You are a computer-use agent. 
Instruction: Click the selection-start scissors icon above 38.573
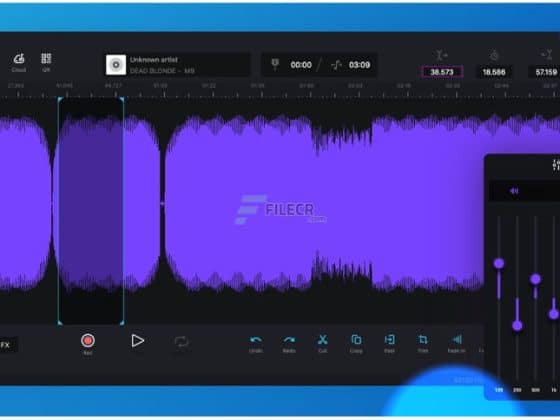441,55
